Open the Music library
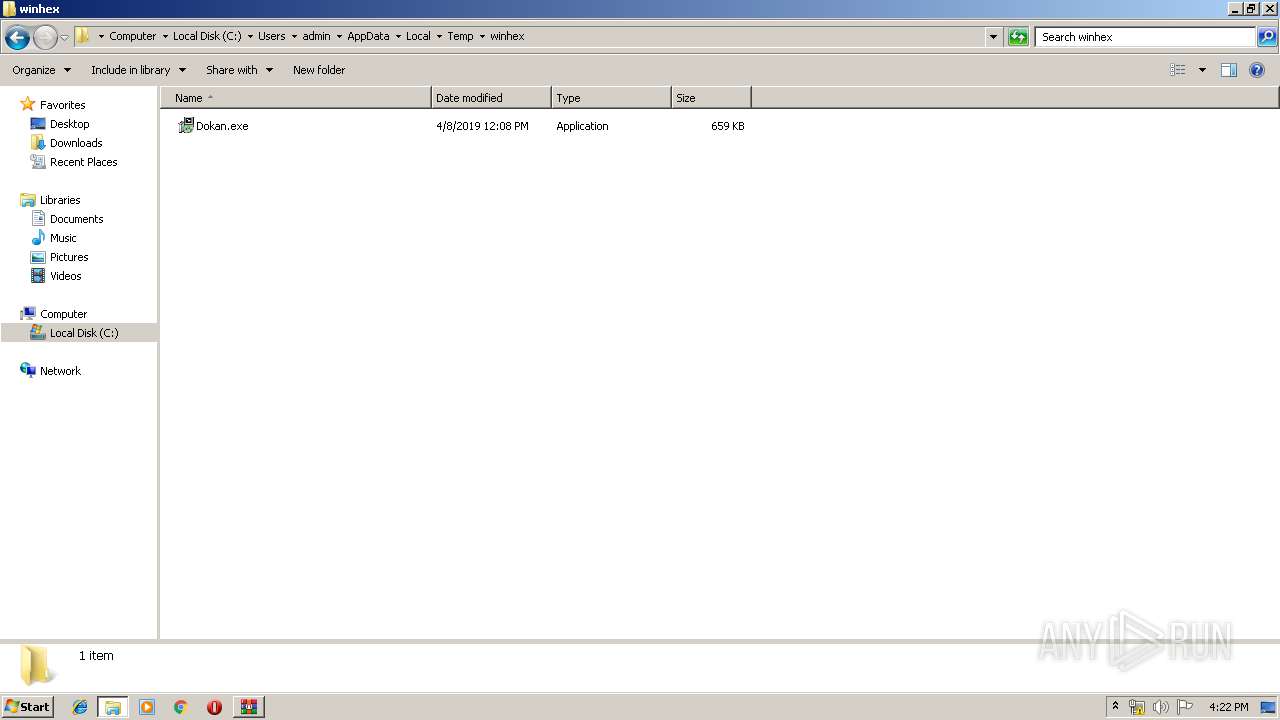The image size is (1280, 720). (63, 238)
